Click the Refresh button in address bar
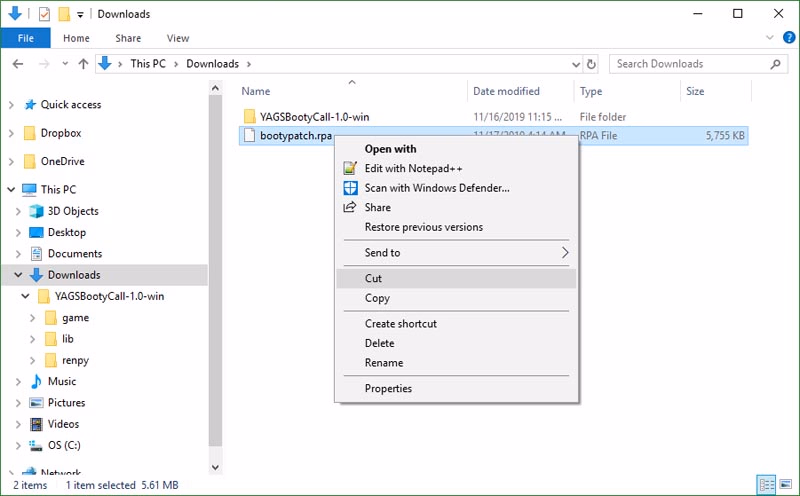800x496 pixels. [x=591, y=64]
